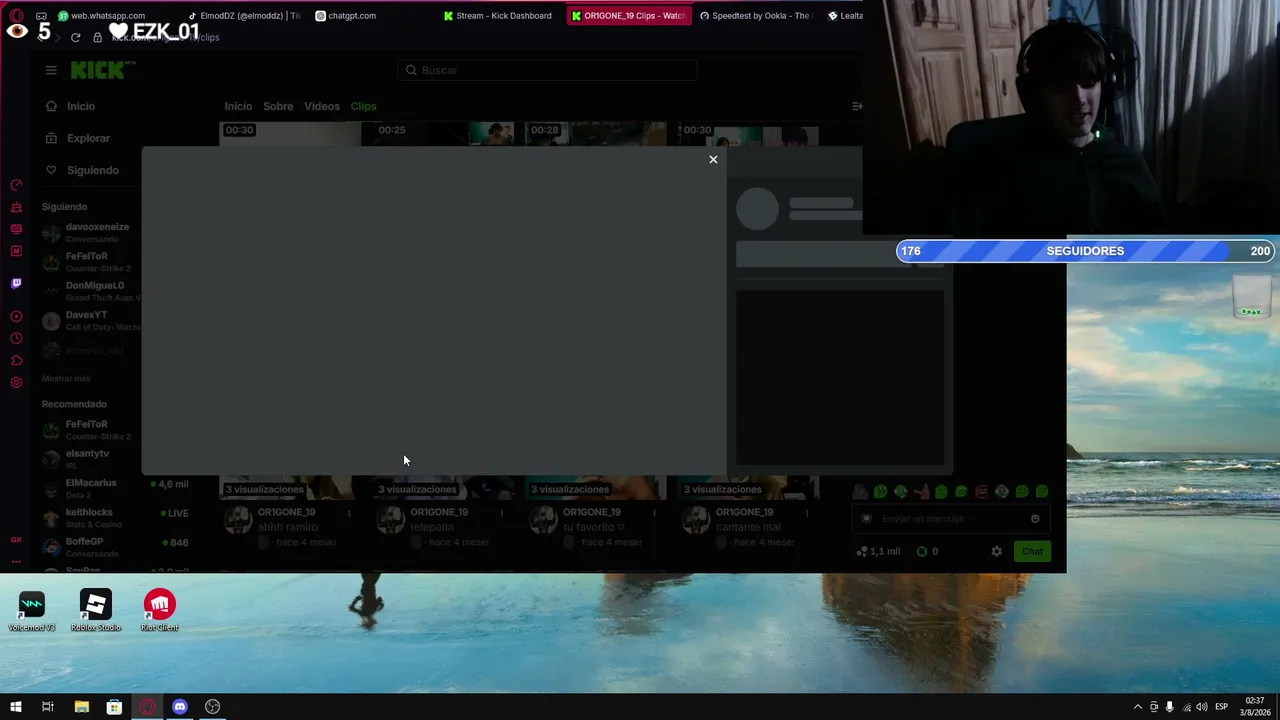Switch to the channel Inicio tab
The height and width of the screenshot is (720, 1280).
(238, 106)
